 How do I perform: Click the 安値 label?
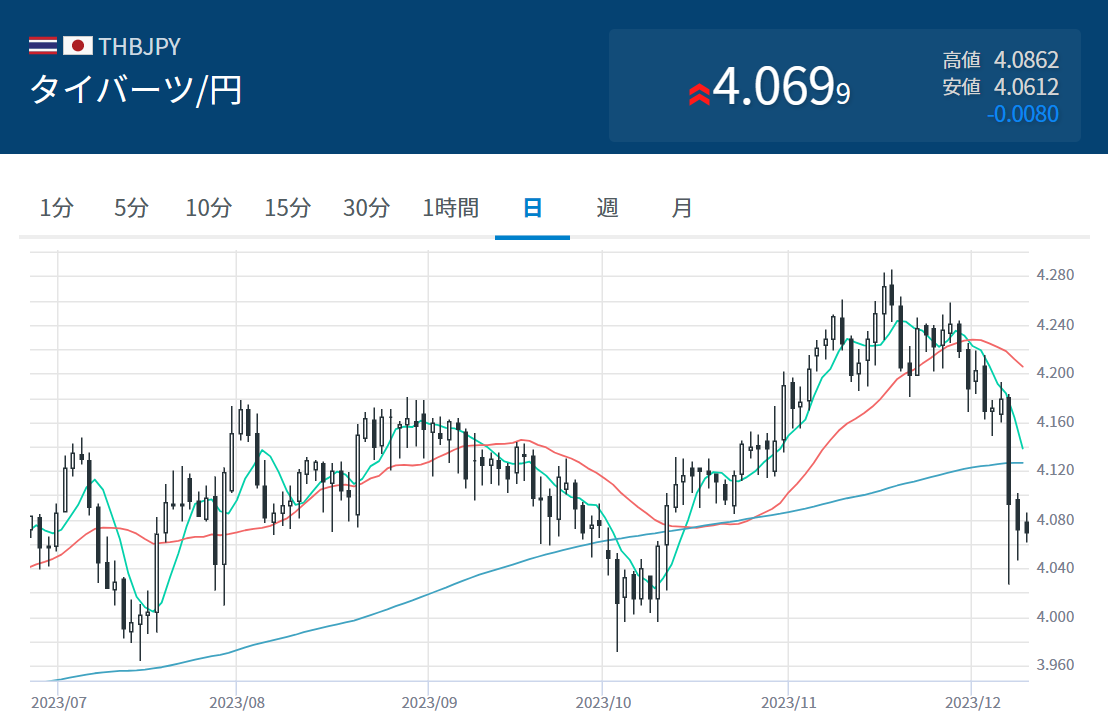[962, 87]
